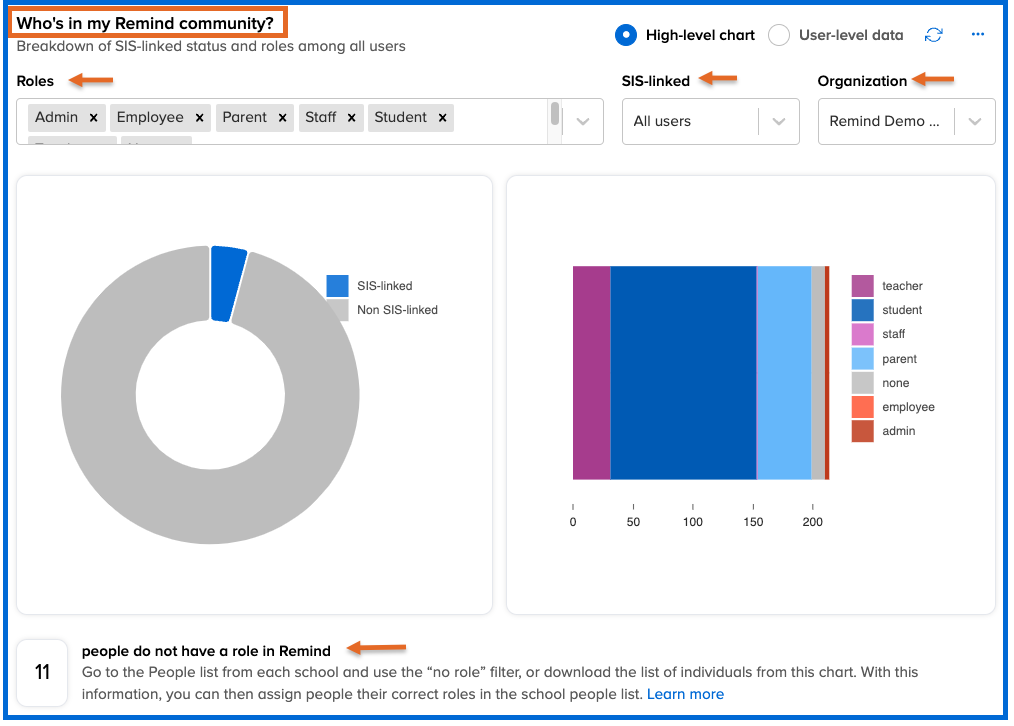The height and width of the screenshot is (726, 1014).
Task: Click the refresh icon beside User-level data
Action: tap(933, 35)
